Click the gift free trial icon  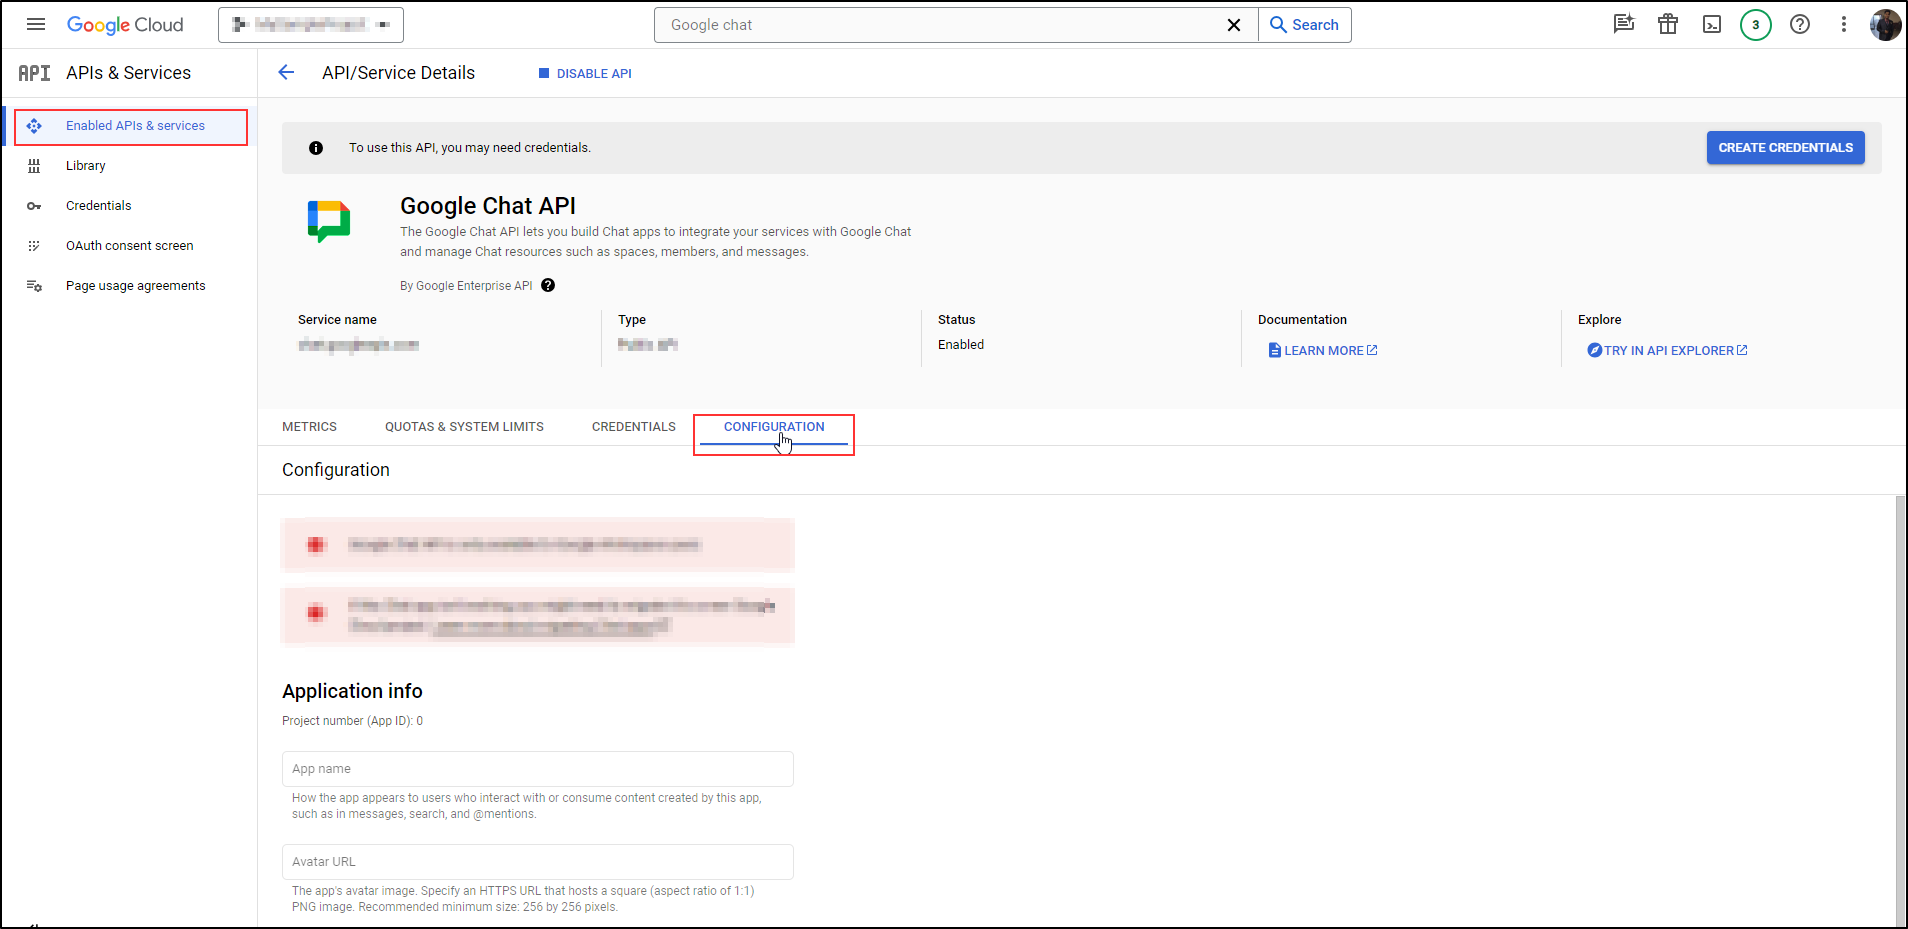tap(1668, 24)
